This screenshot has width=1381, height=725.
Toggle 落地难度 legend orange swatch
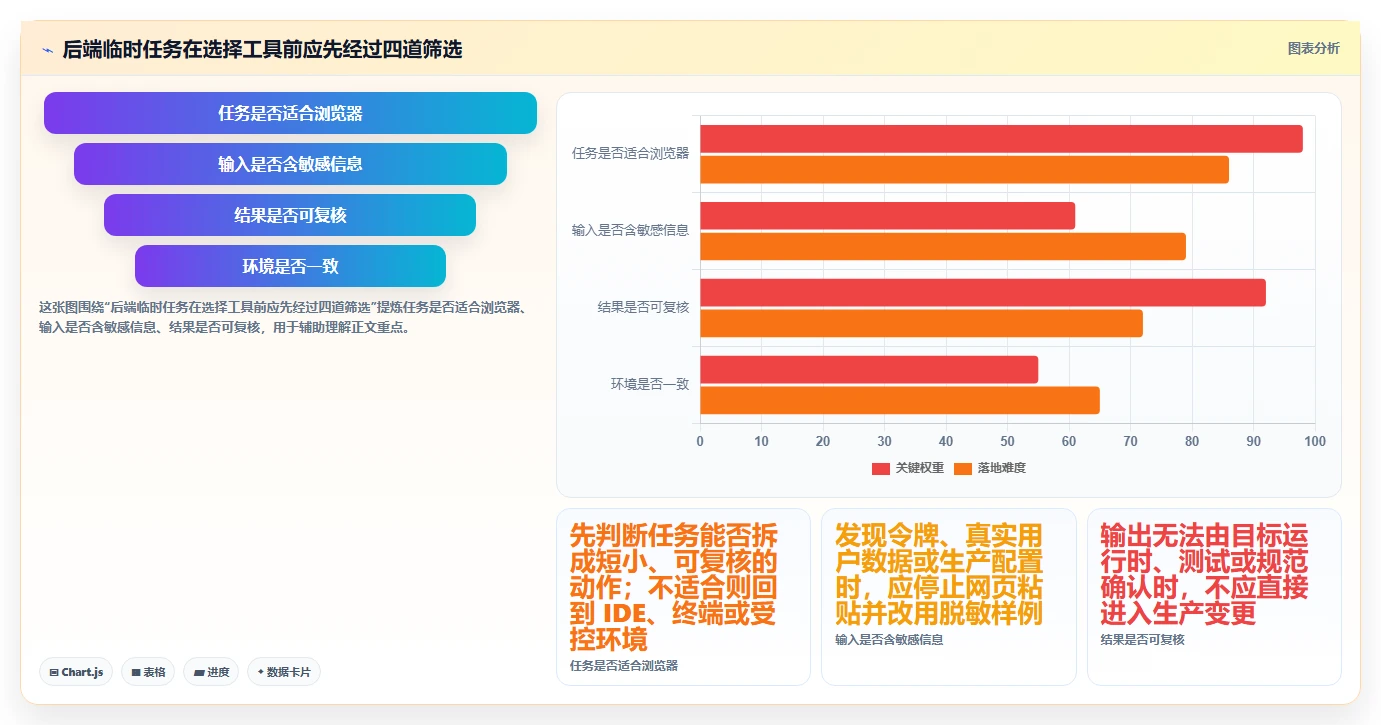(x=963, y=468)
